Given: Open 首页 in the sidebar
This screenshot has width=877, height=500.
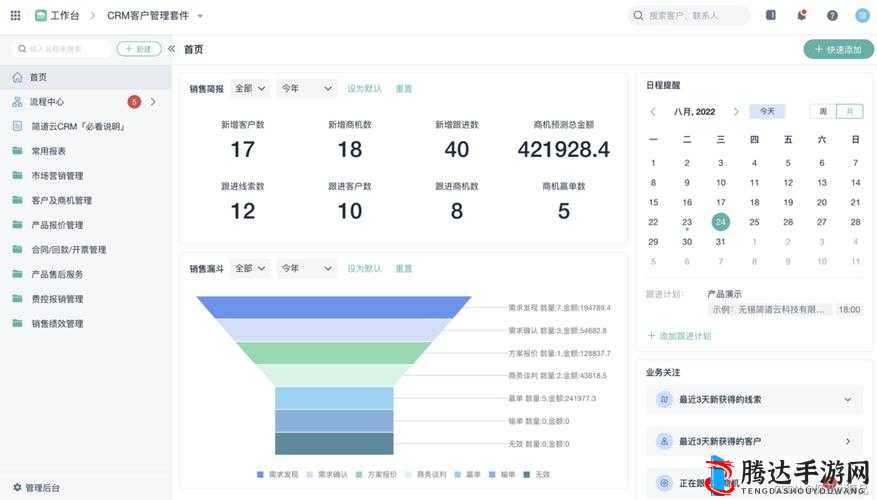Looking at the screenshot, I should point(86,77).
